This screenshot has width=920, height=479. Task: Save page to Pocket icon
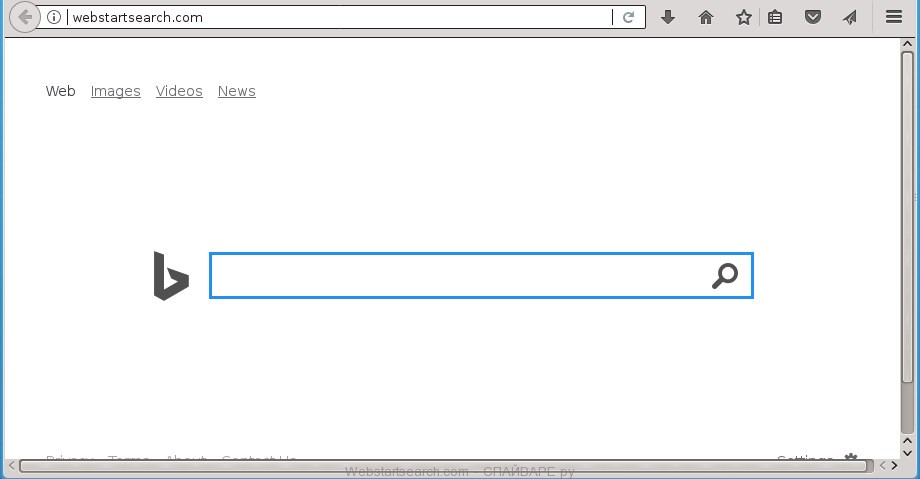813,18
